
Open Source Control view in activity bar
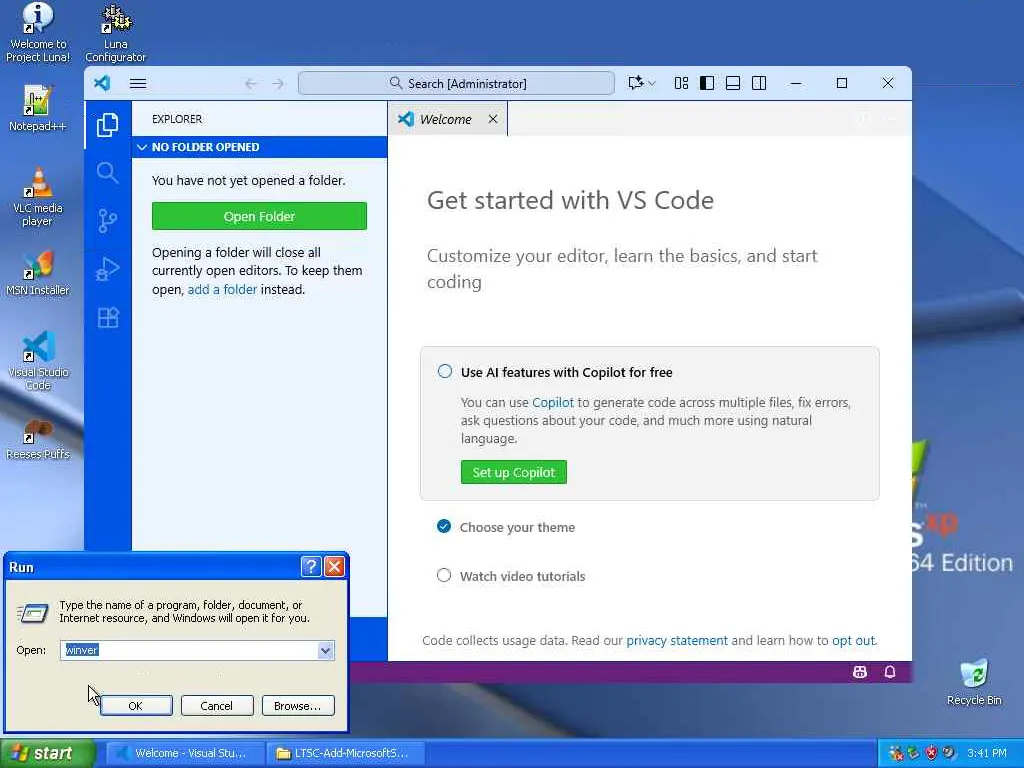coord(108,221)
